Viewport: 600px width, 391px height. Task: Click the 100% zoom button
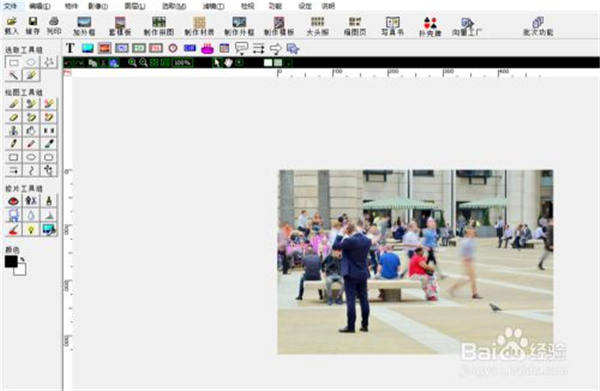click(x=183, y=62)
